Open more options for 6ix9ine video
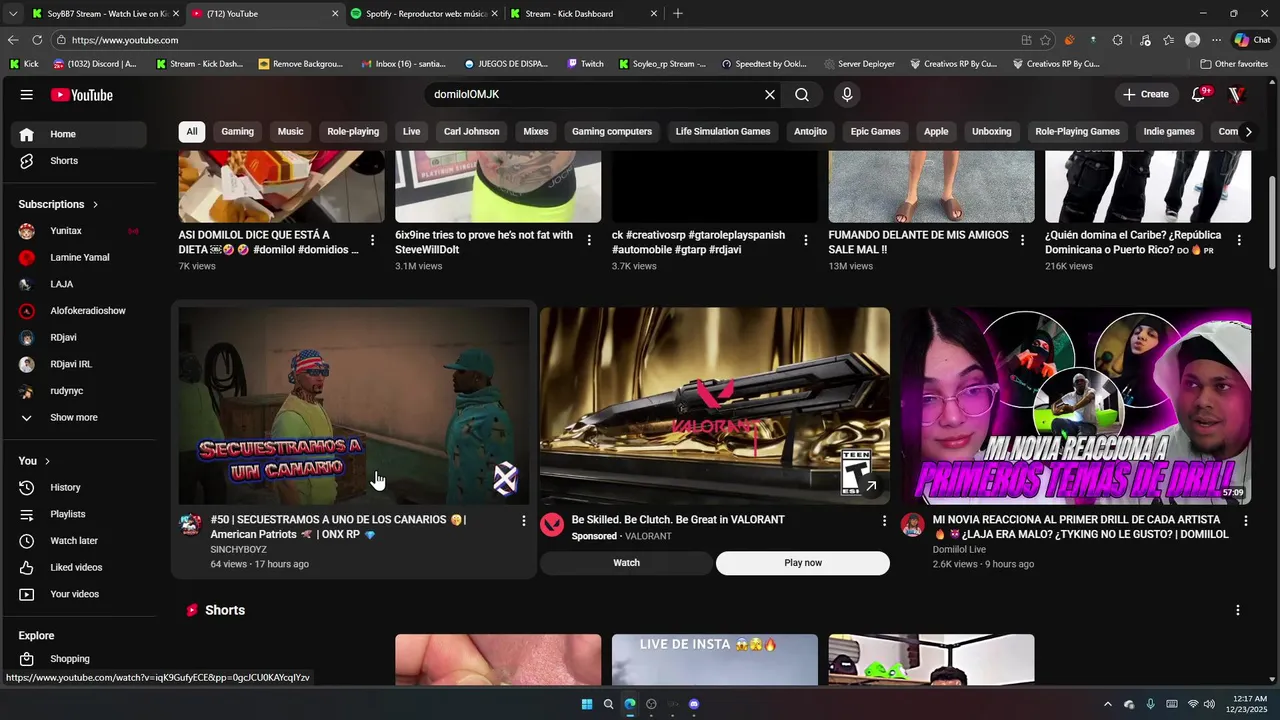This screenshot has width=1280, height=720. (589, 240)
